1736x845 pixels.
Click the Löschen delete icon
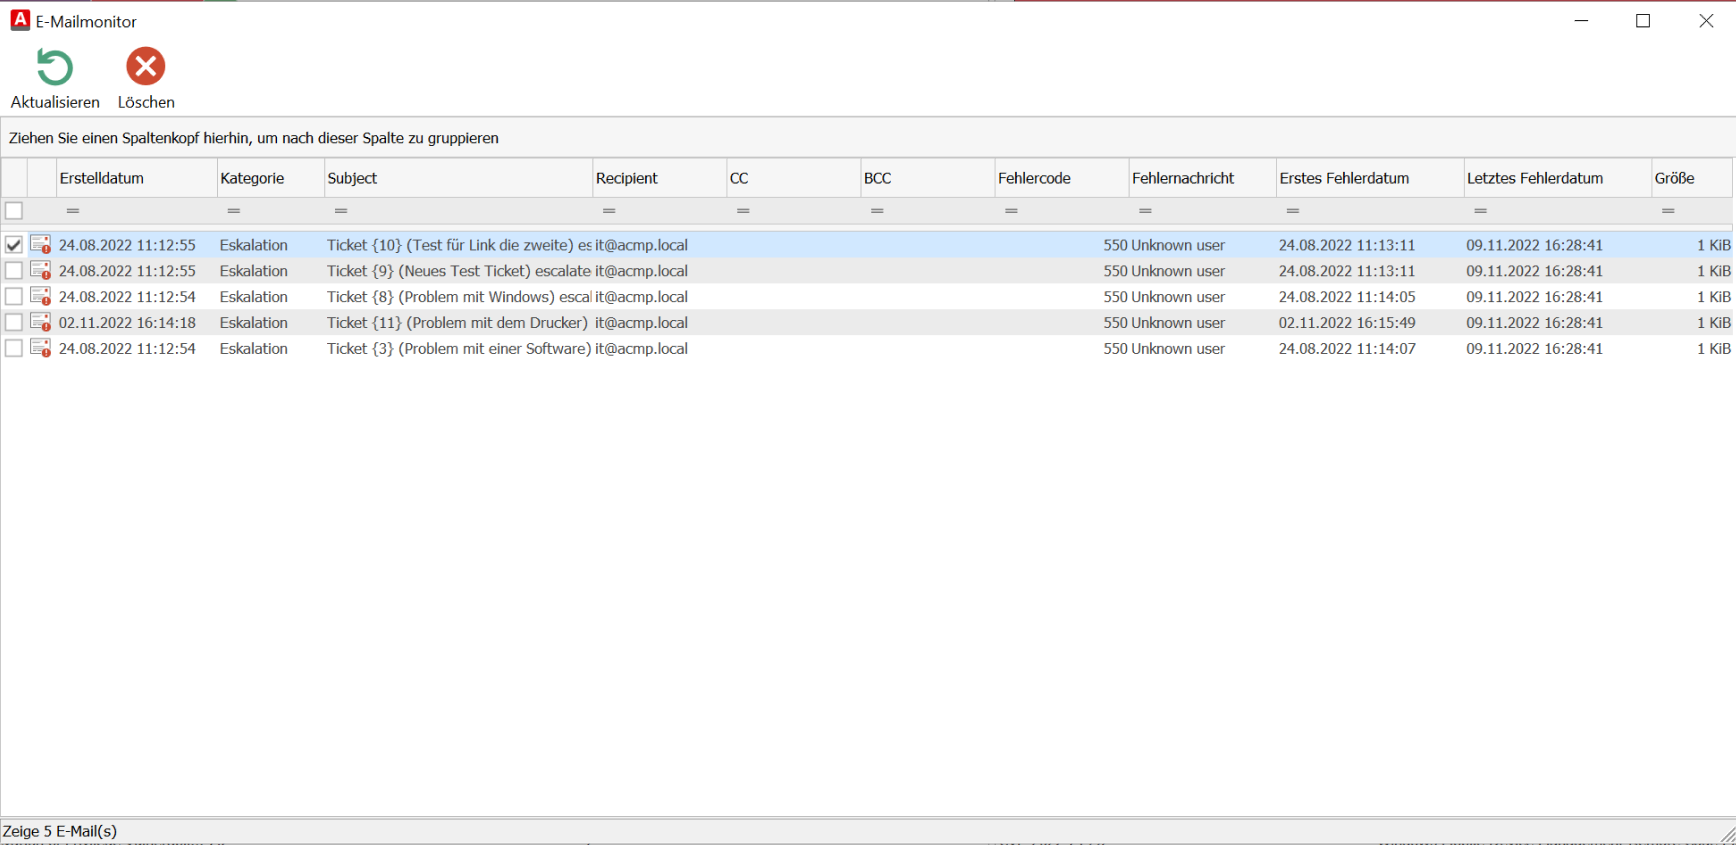pos(145,67)
